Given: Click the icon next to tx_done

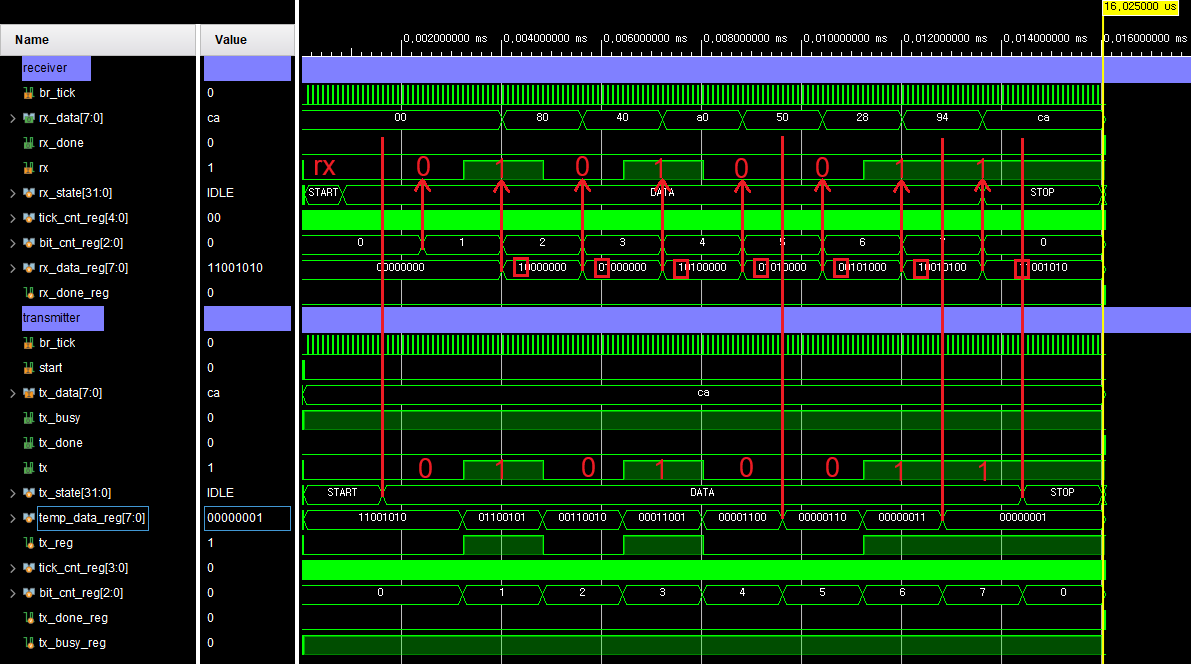Looking at the screenshot, I should [x=29, y=443].
